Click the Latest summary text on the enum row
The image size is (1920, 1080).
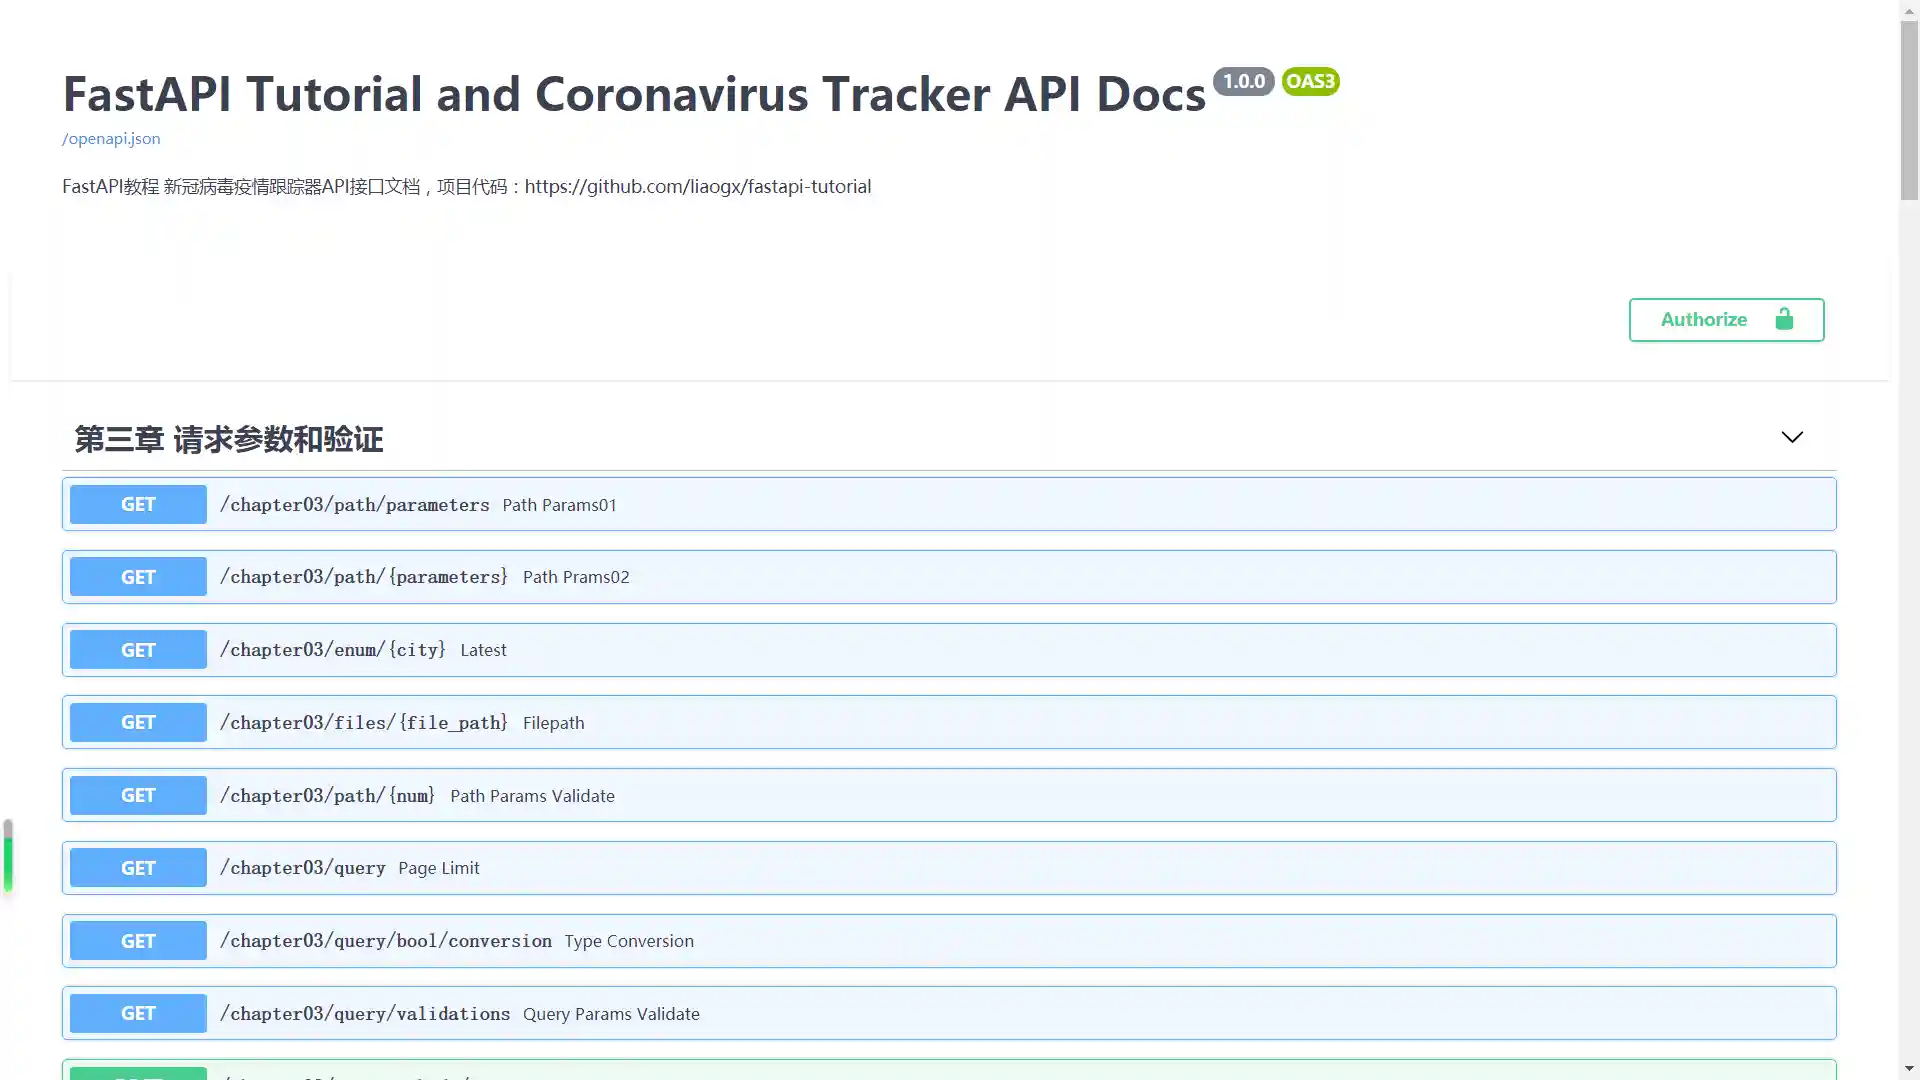point(483,650)
